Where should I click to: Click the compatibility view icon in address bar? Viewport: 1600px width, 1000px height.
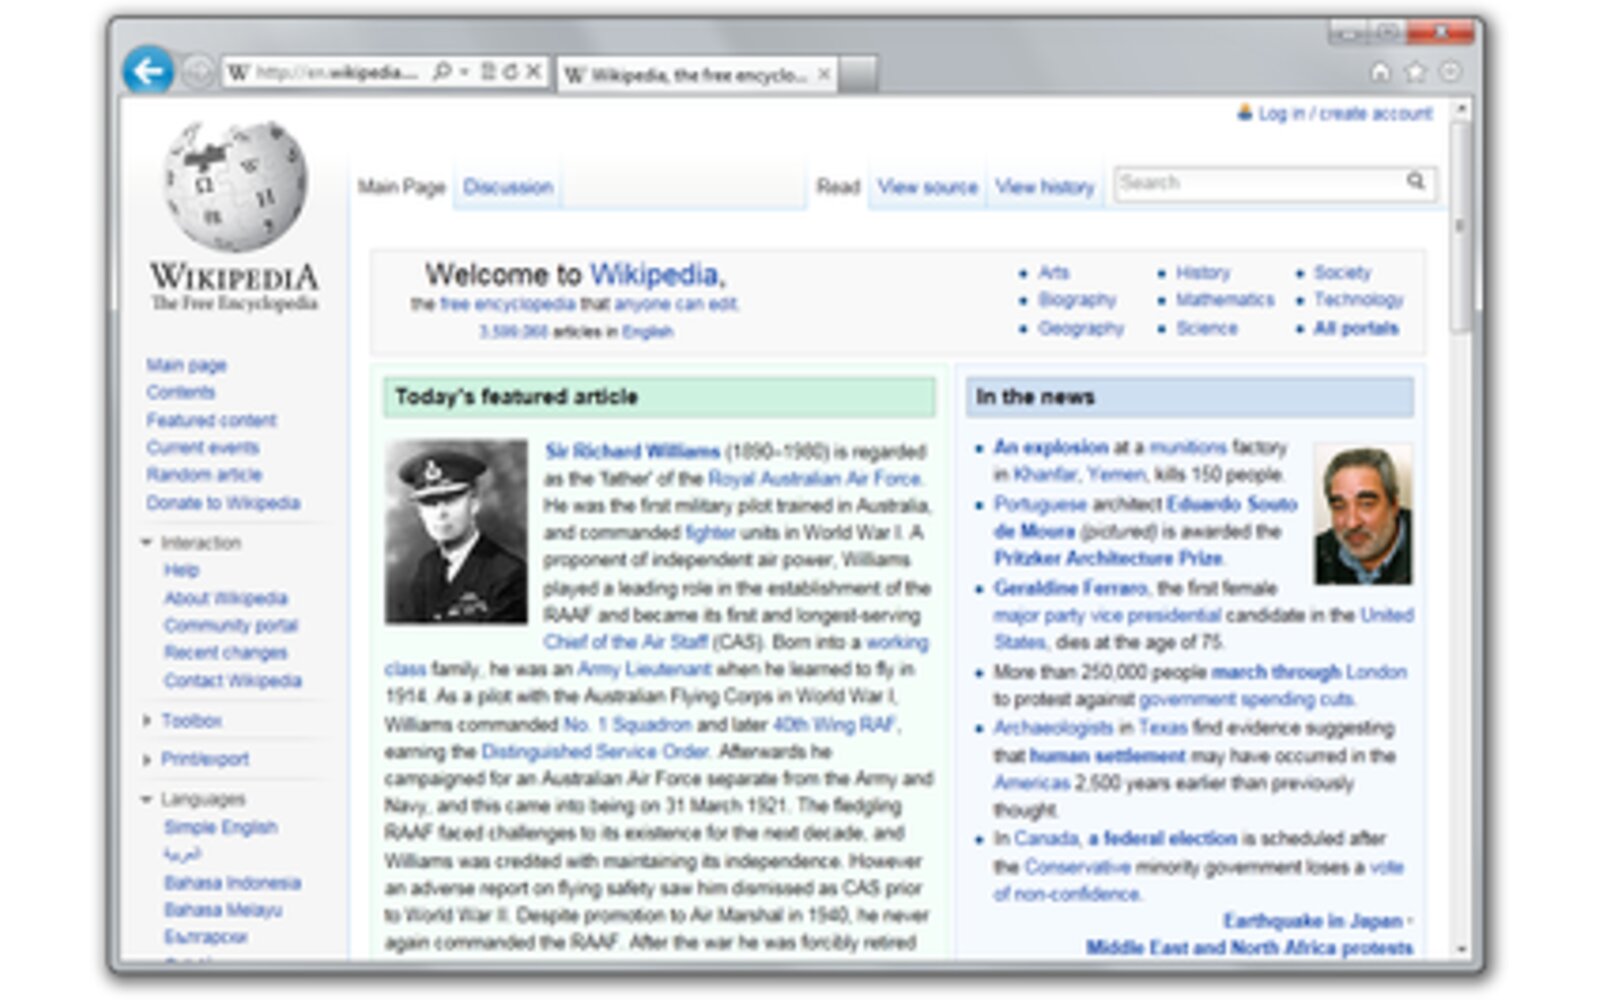488,72
